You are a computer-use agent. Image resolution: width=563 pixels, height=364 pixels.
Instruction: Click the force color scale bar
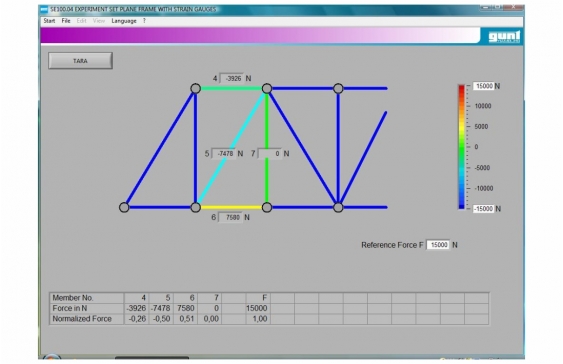pos(461,147)
